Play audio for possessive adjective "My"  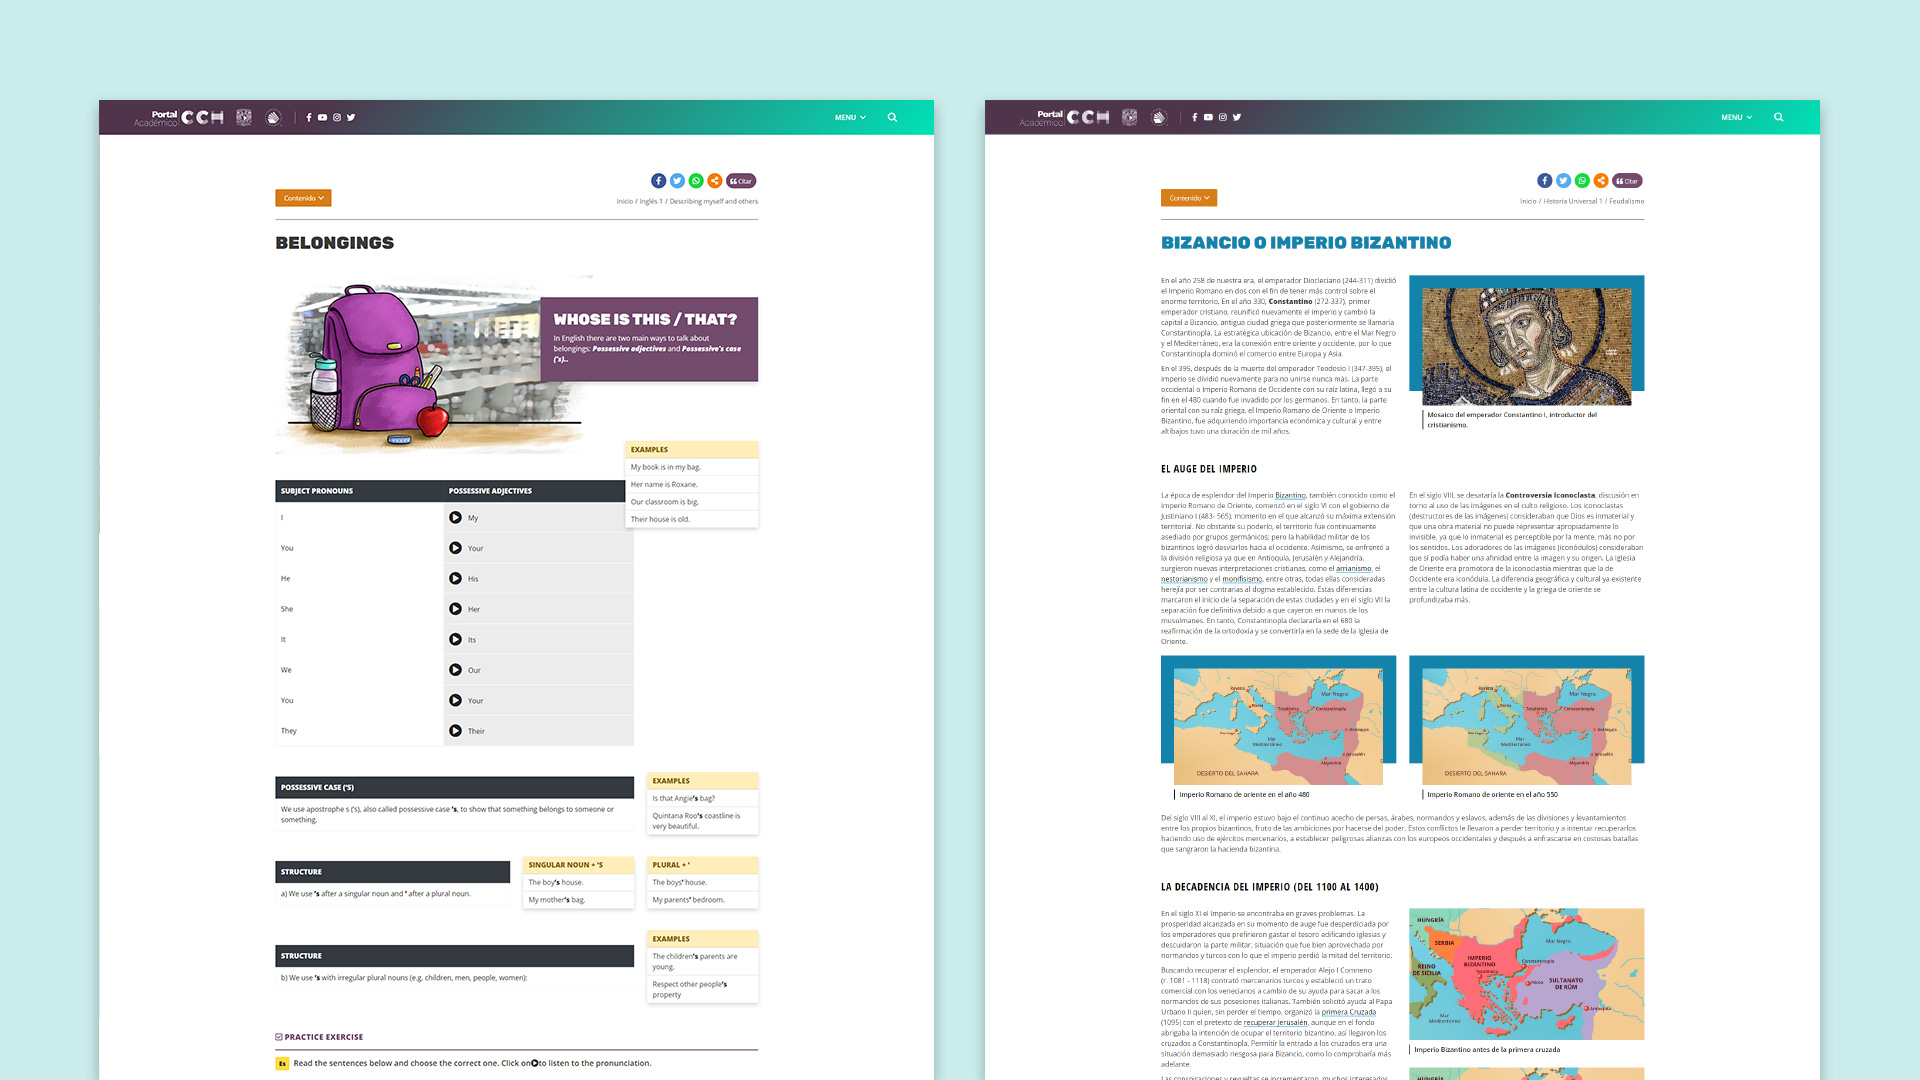point(455,518)
